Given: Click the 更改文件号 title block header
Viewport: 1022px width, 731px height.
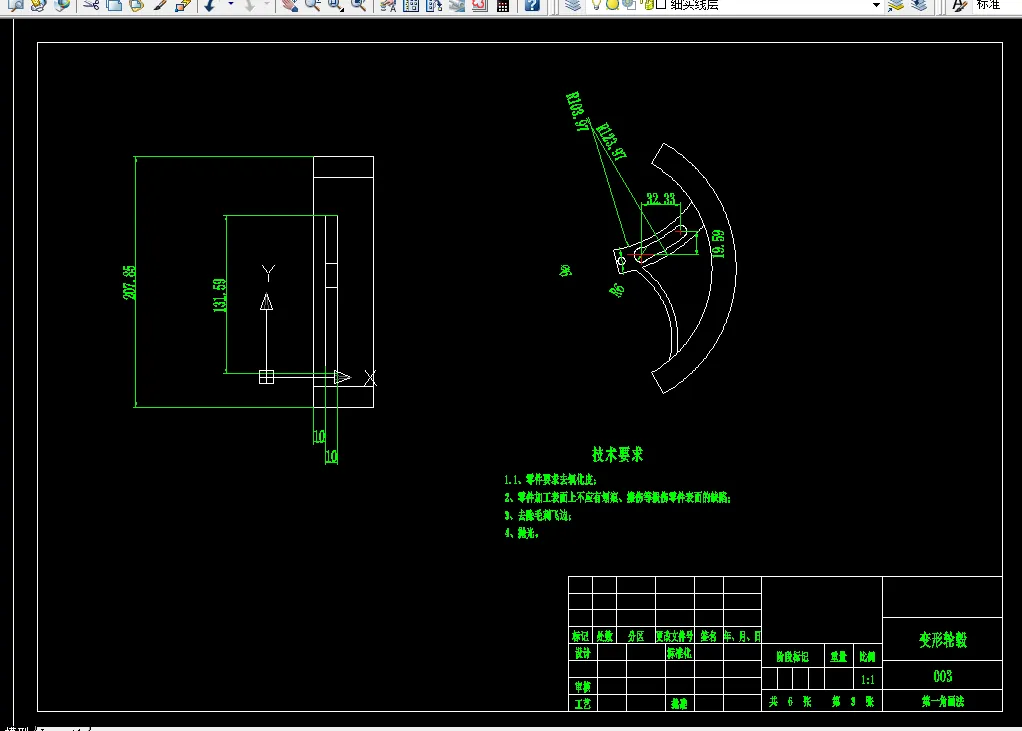Looking at the screenshot, I should click(675, 635).
